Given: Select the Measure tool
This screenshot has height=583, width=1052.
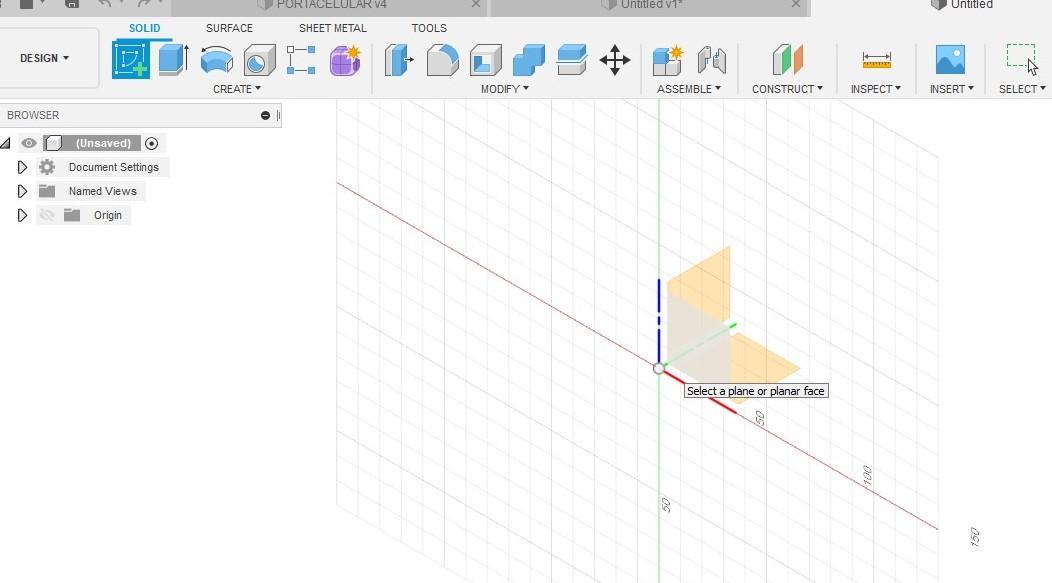Looking at the screenshot, I should click(x=876, y=60).
